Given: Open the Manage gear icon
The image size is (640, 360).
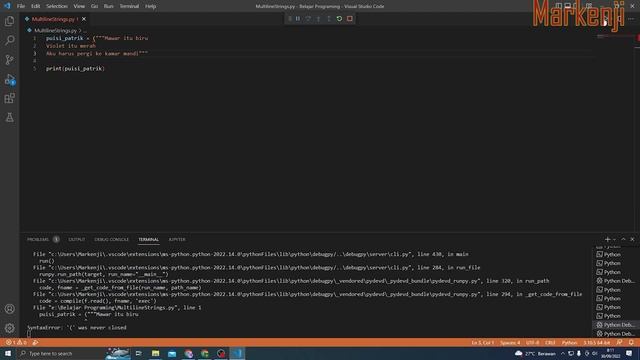Looking at the screenshot, I should pyautogui.click(x=9, y=328).
